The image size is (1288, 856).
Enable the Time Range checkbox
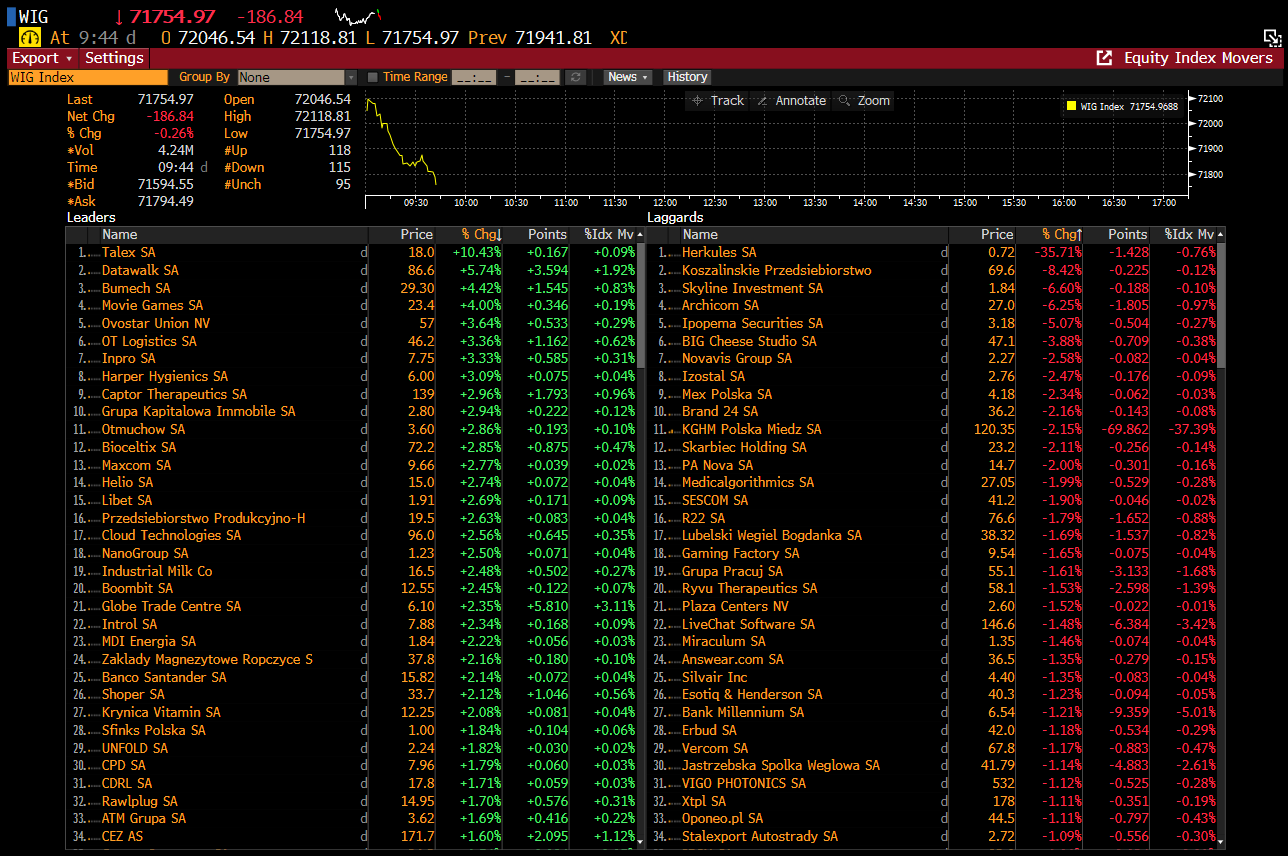pyautogui.click(x=373, y=77)
